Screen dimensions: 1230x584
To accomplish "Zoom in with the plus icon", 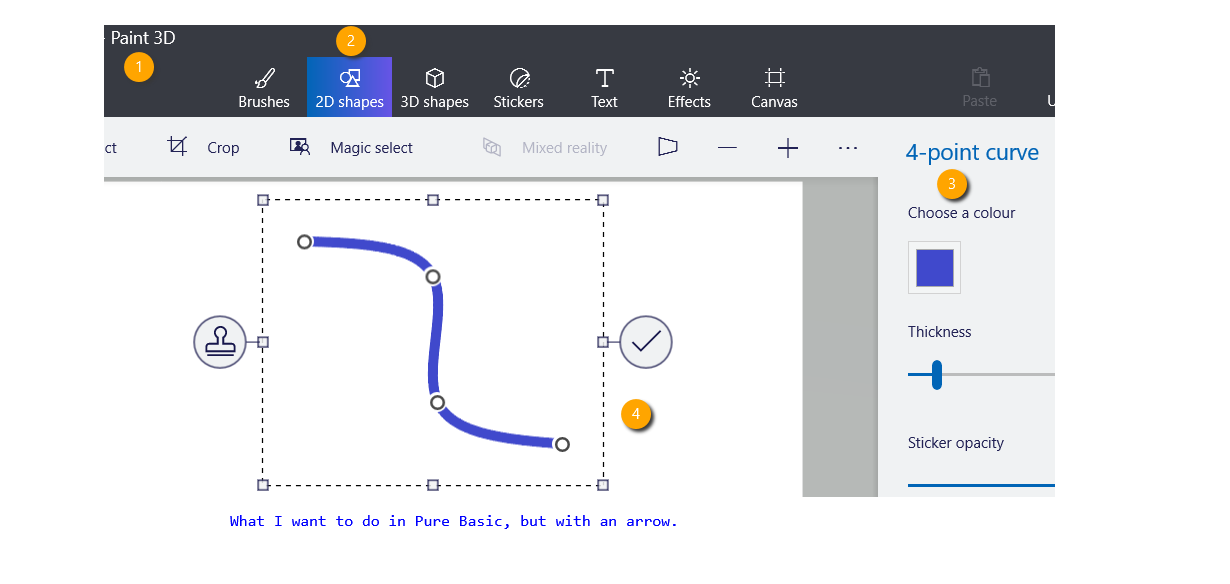I will (788, 148).
